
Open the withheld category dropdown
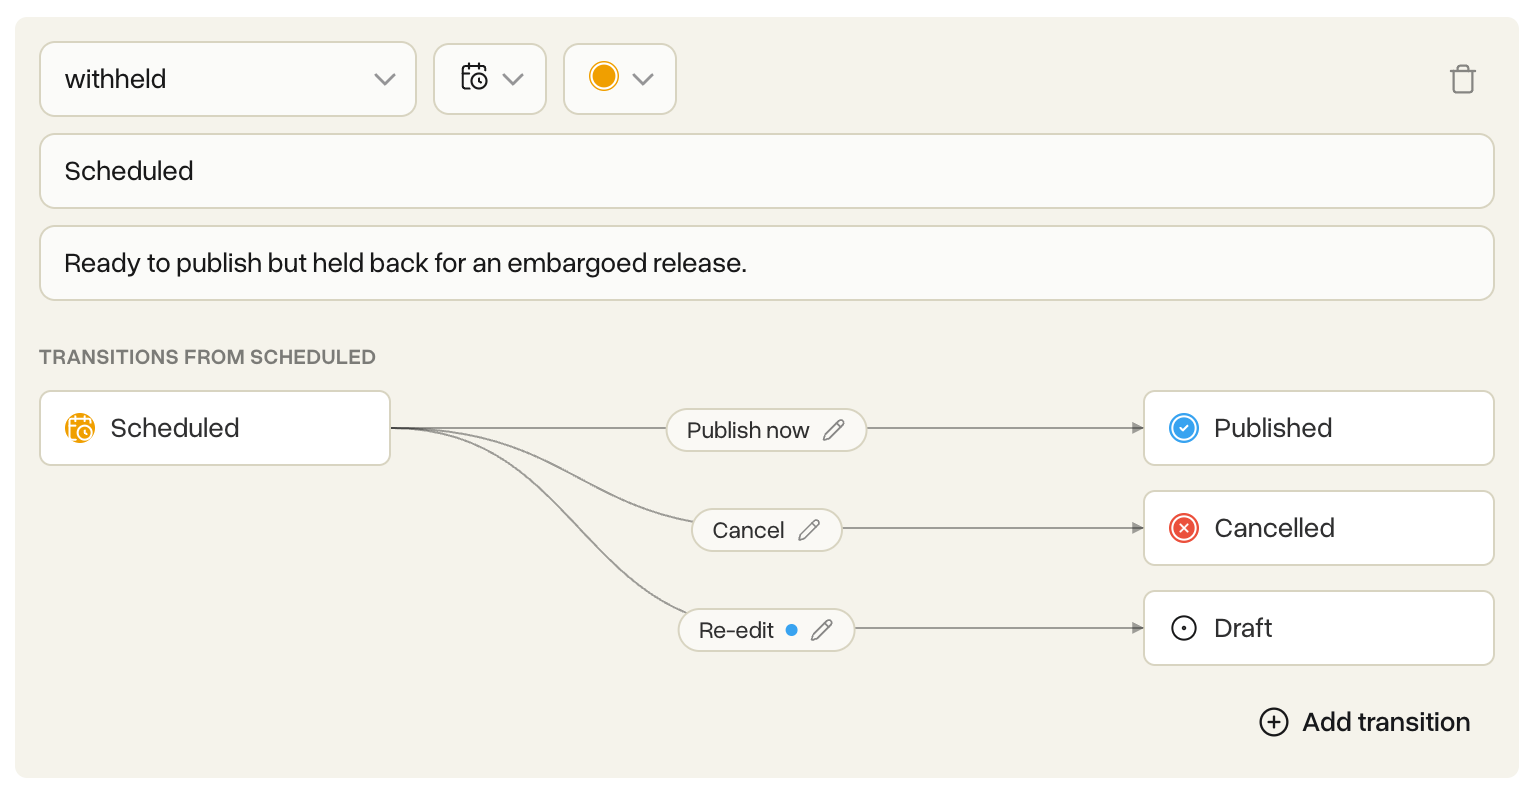(x=228, y=79)
